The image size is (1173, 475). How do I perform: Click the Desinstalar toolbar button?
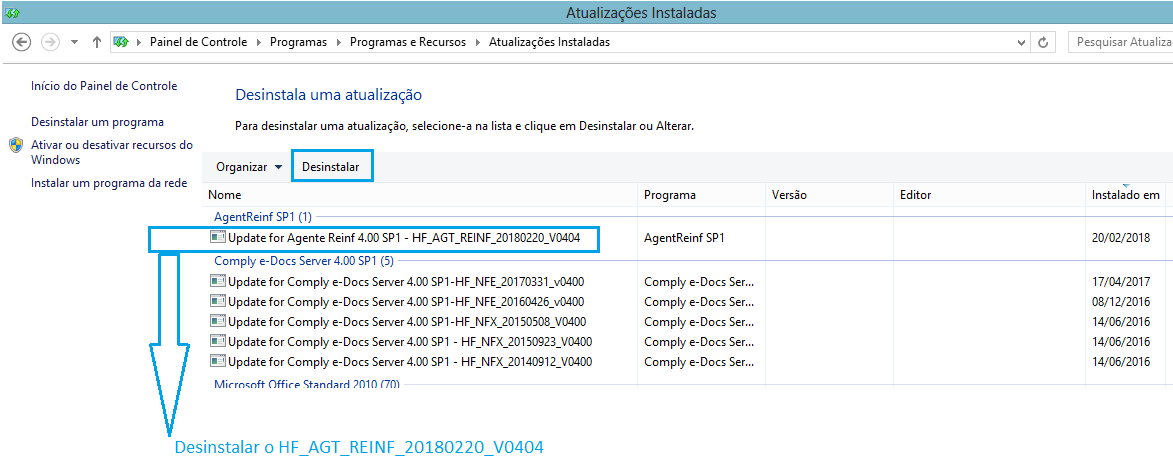(x=331, y=168)
